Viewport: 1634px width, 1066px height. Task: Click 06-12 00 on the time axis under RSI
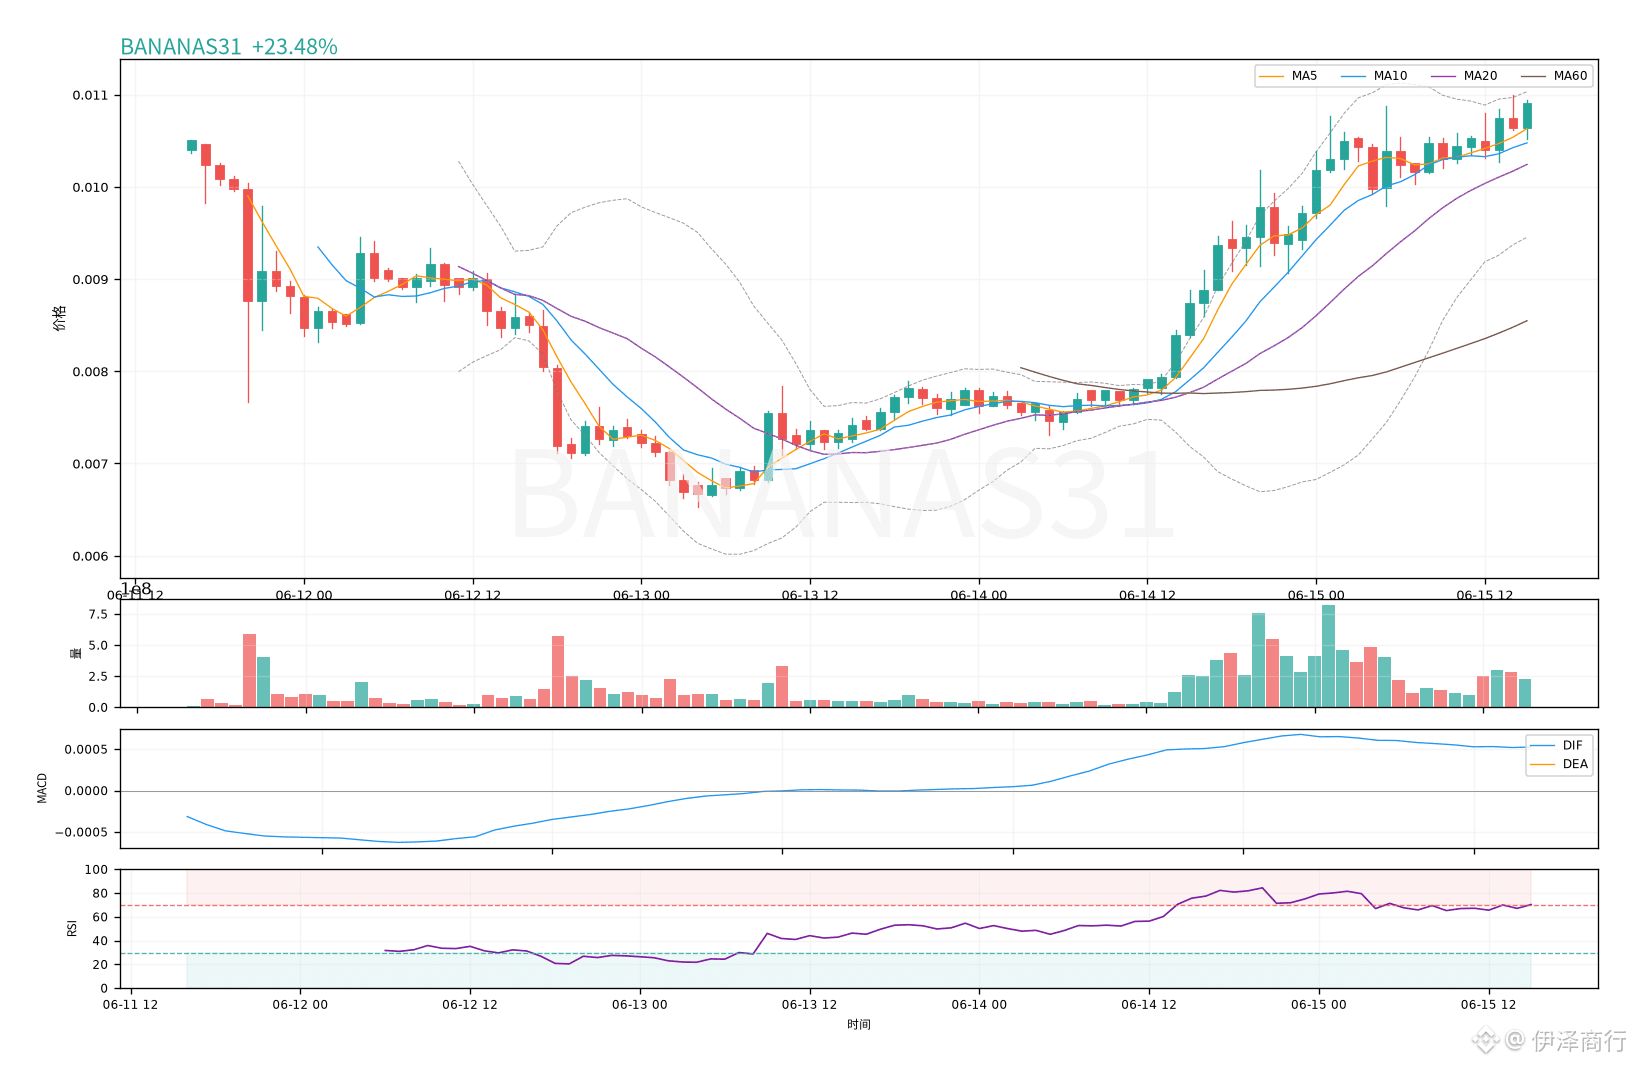point(300,1005)
